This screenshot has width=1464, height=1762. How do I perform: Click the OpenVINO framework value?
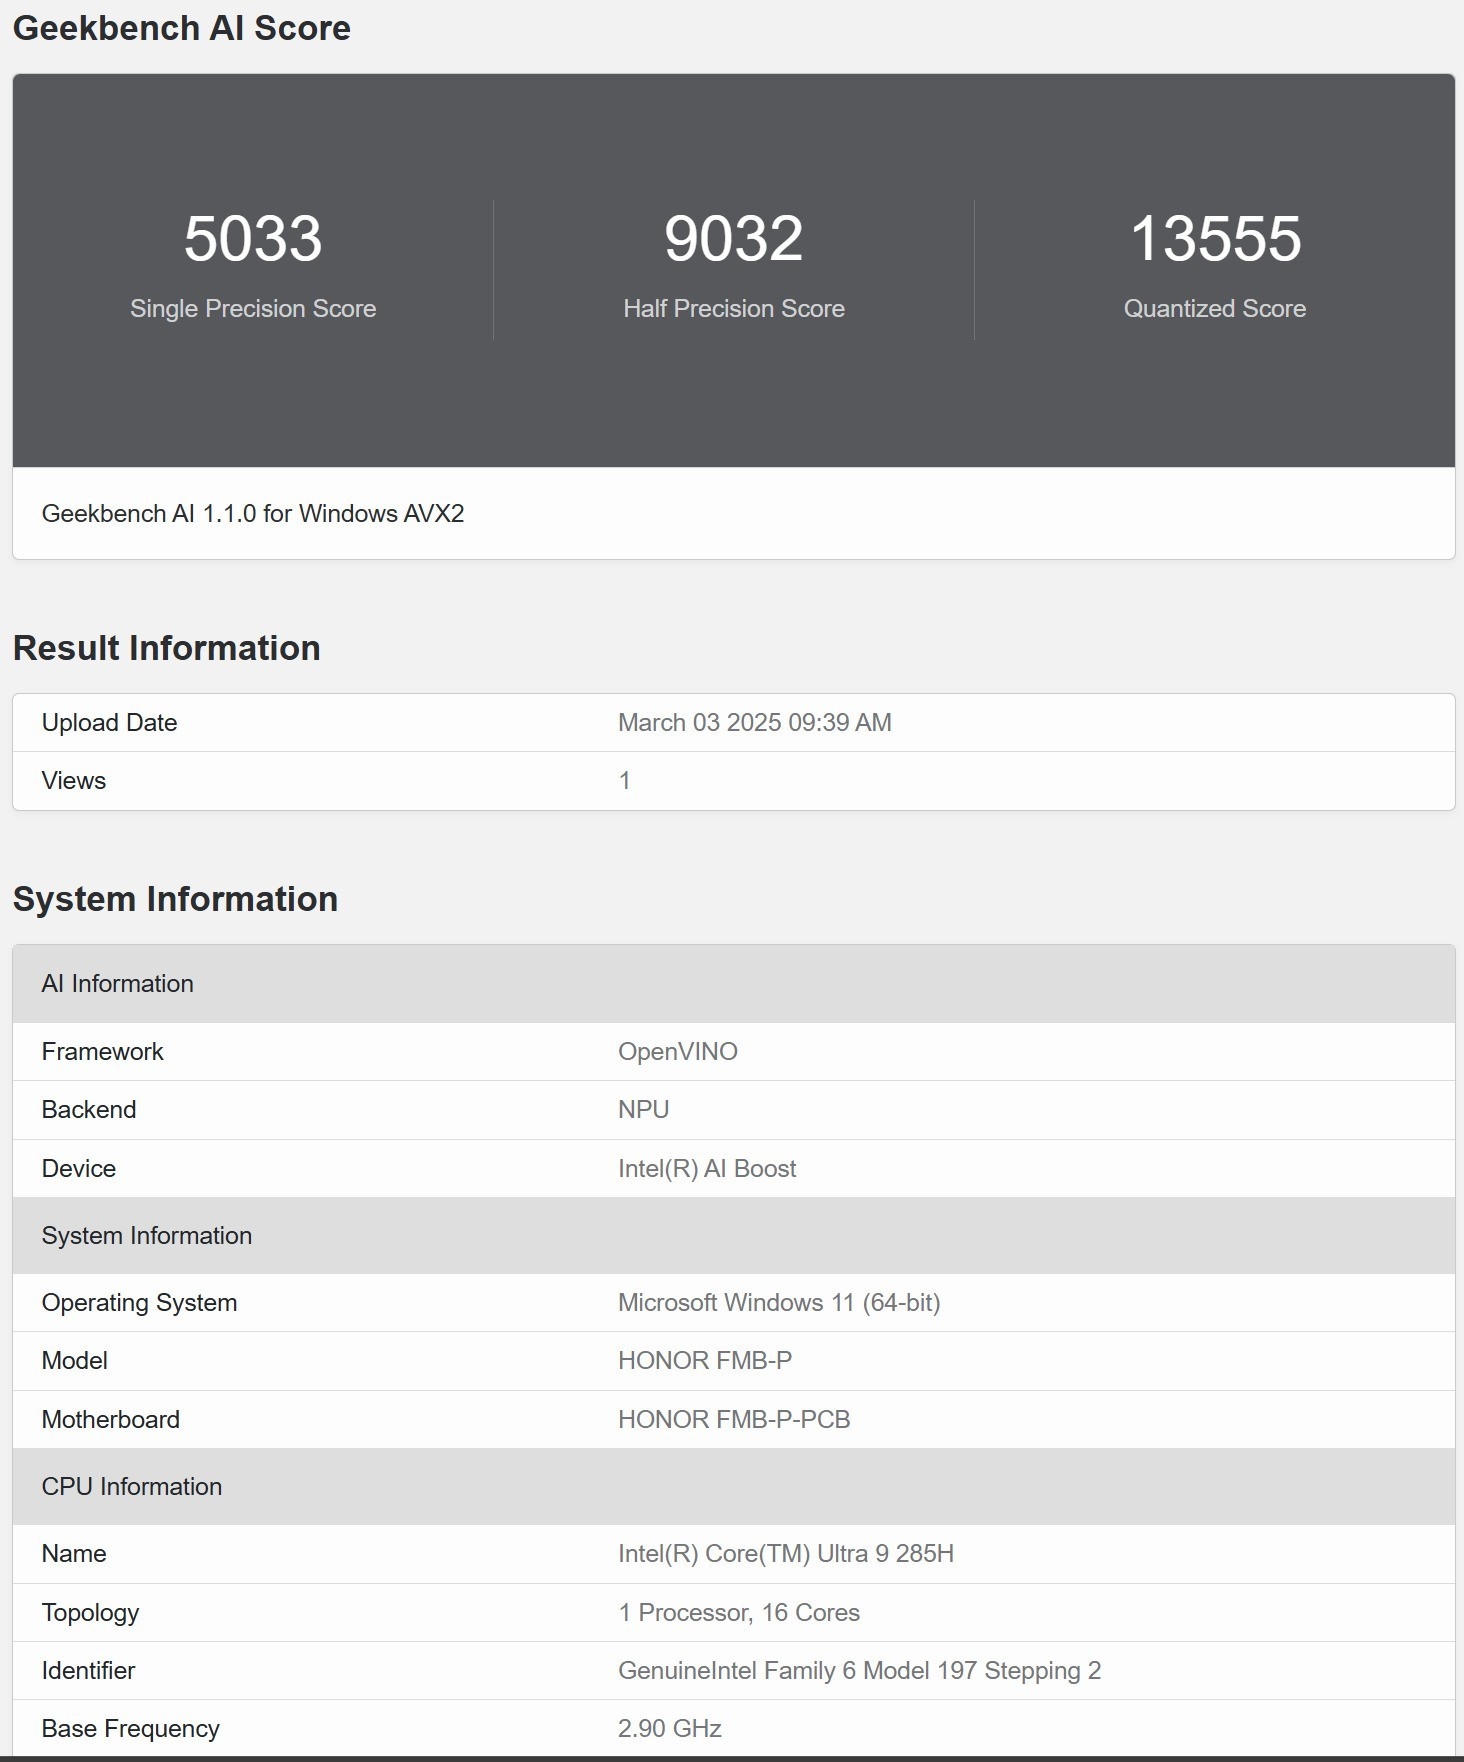[x=678, y=1052]
